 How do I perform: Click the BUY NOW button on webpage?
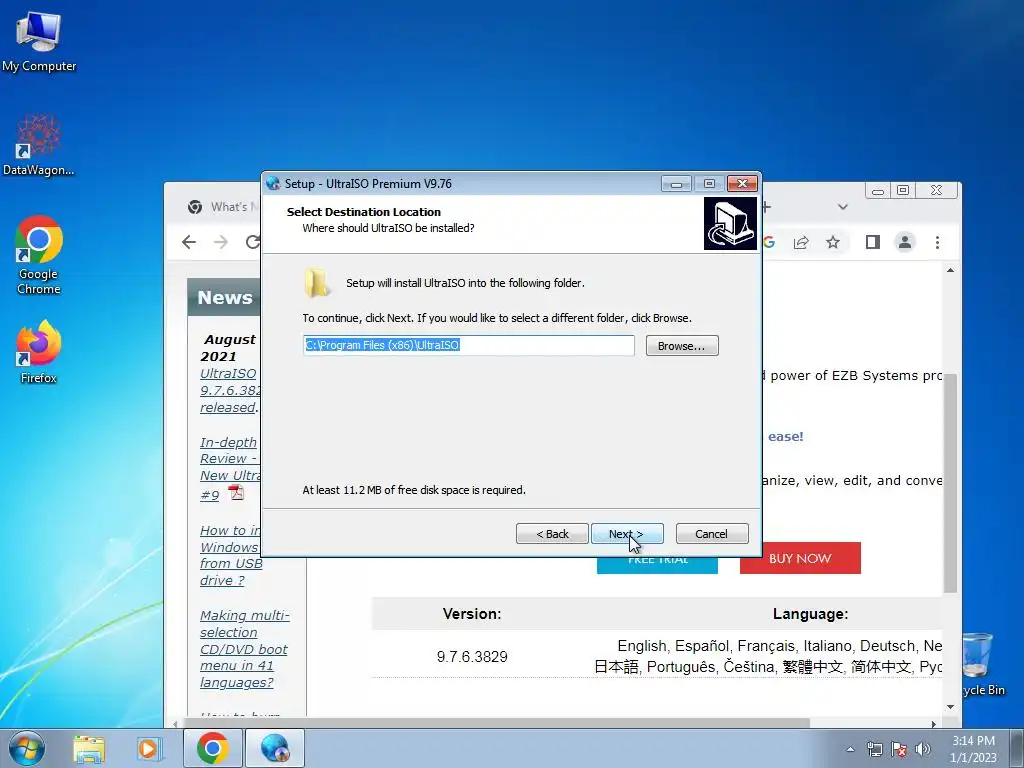click(800, 558)
